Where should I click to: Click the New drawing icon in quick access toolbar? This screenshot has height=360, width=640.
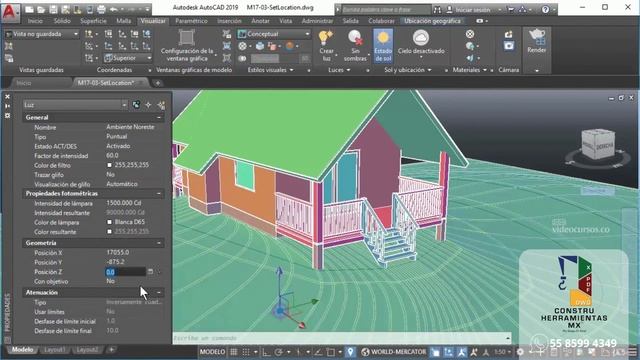29,9
